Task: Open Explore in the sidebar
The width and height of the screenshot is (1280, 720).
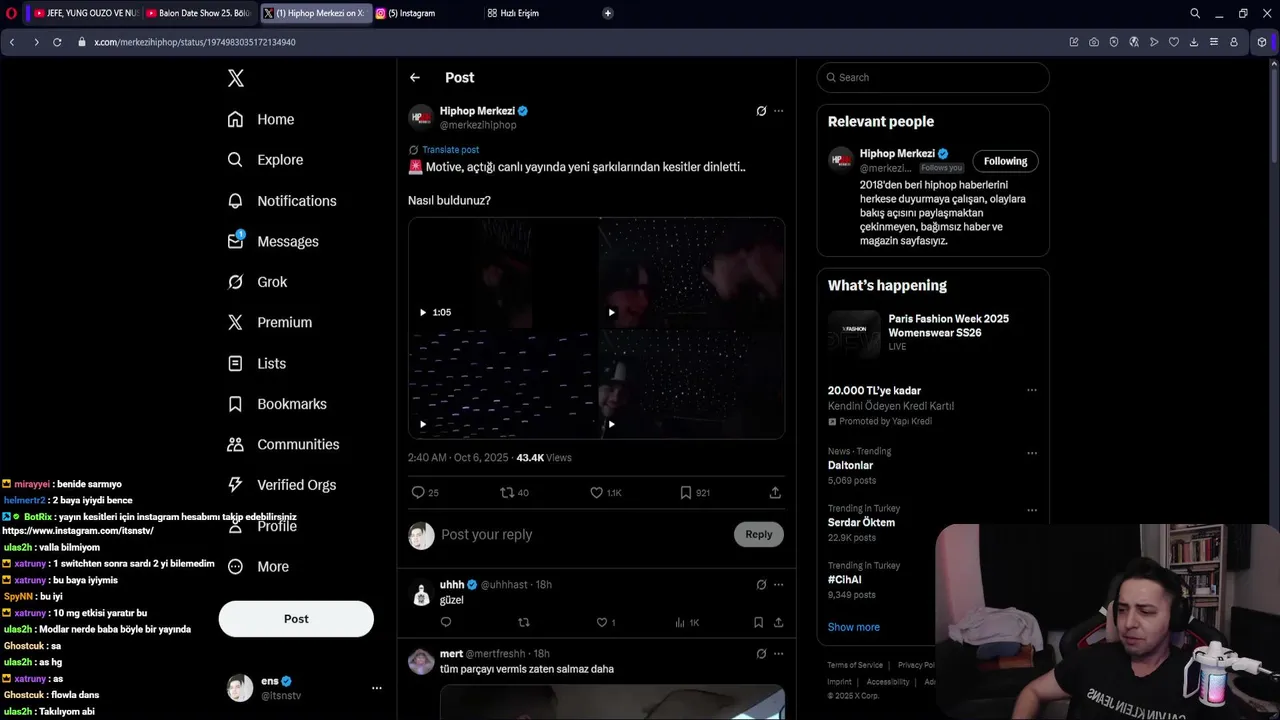Action: pos(265,160)
